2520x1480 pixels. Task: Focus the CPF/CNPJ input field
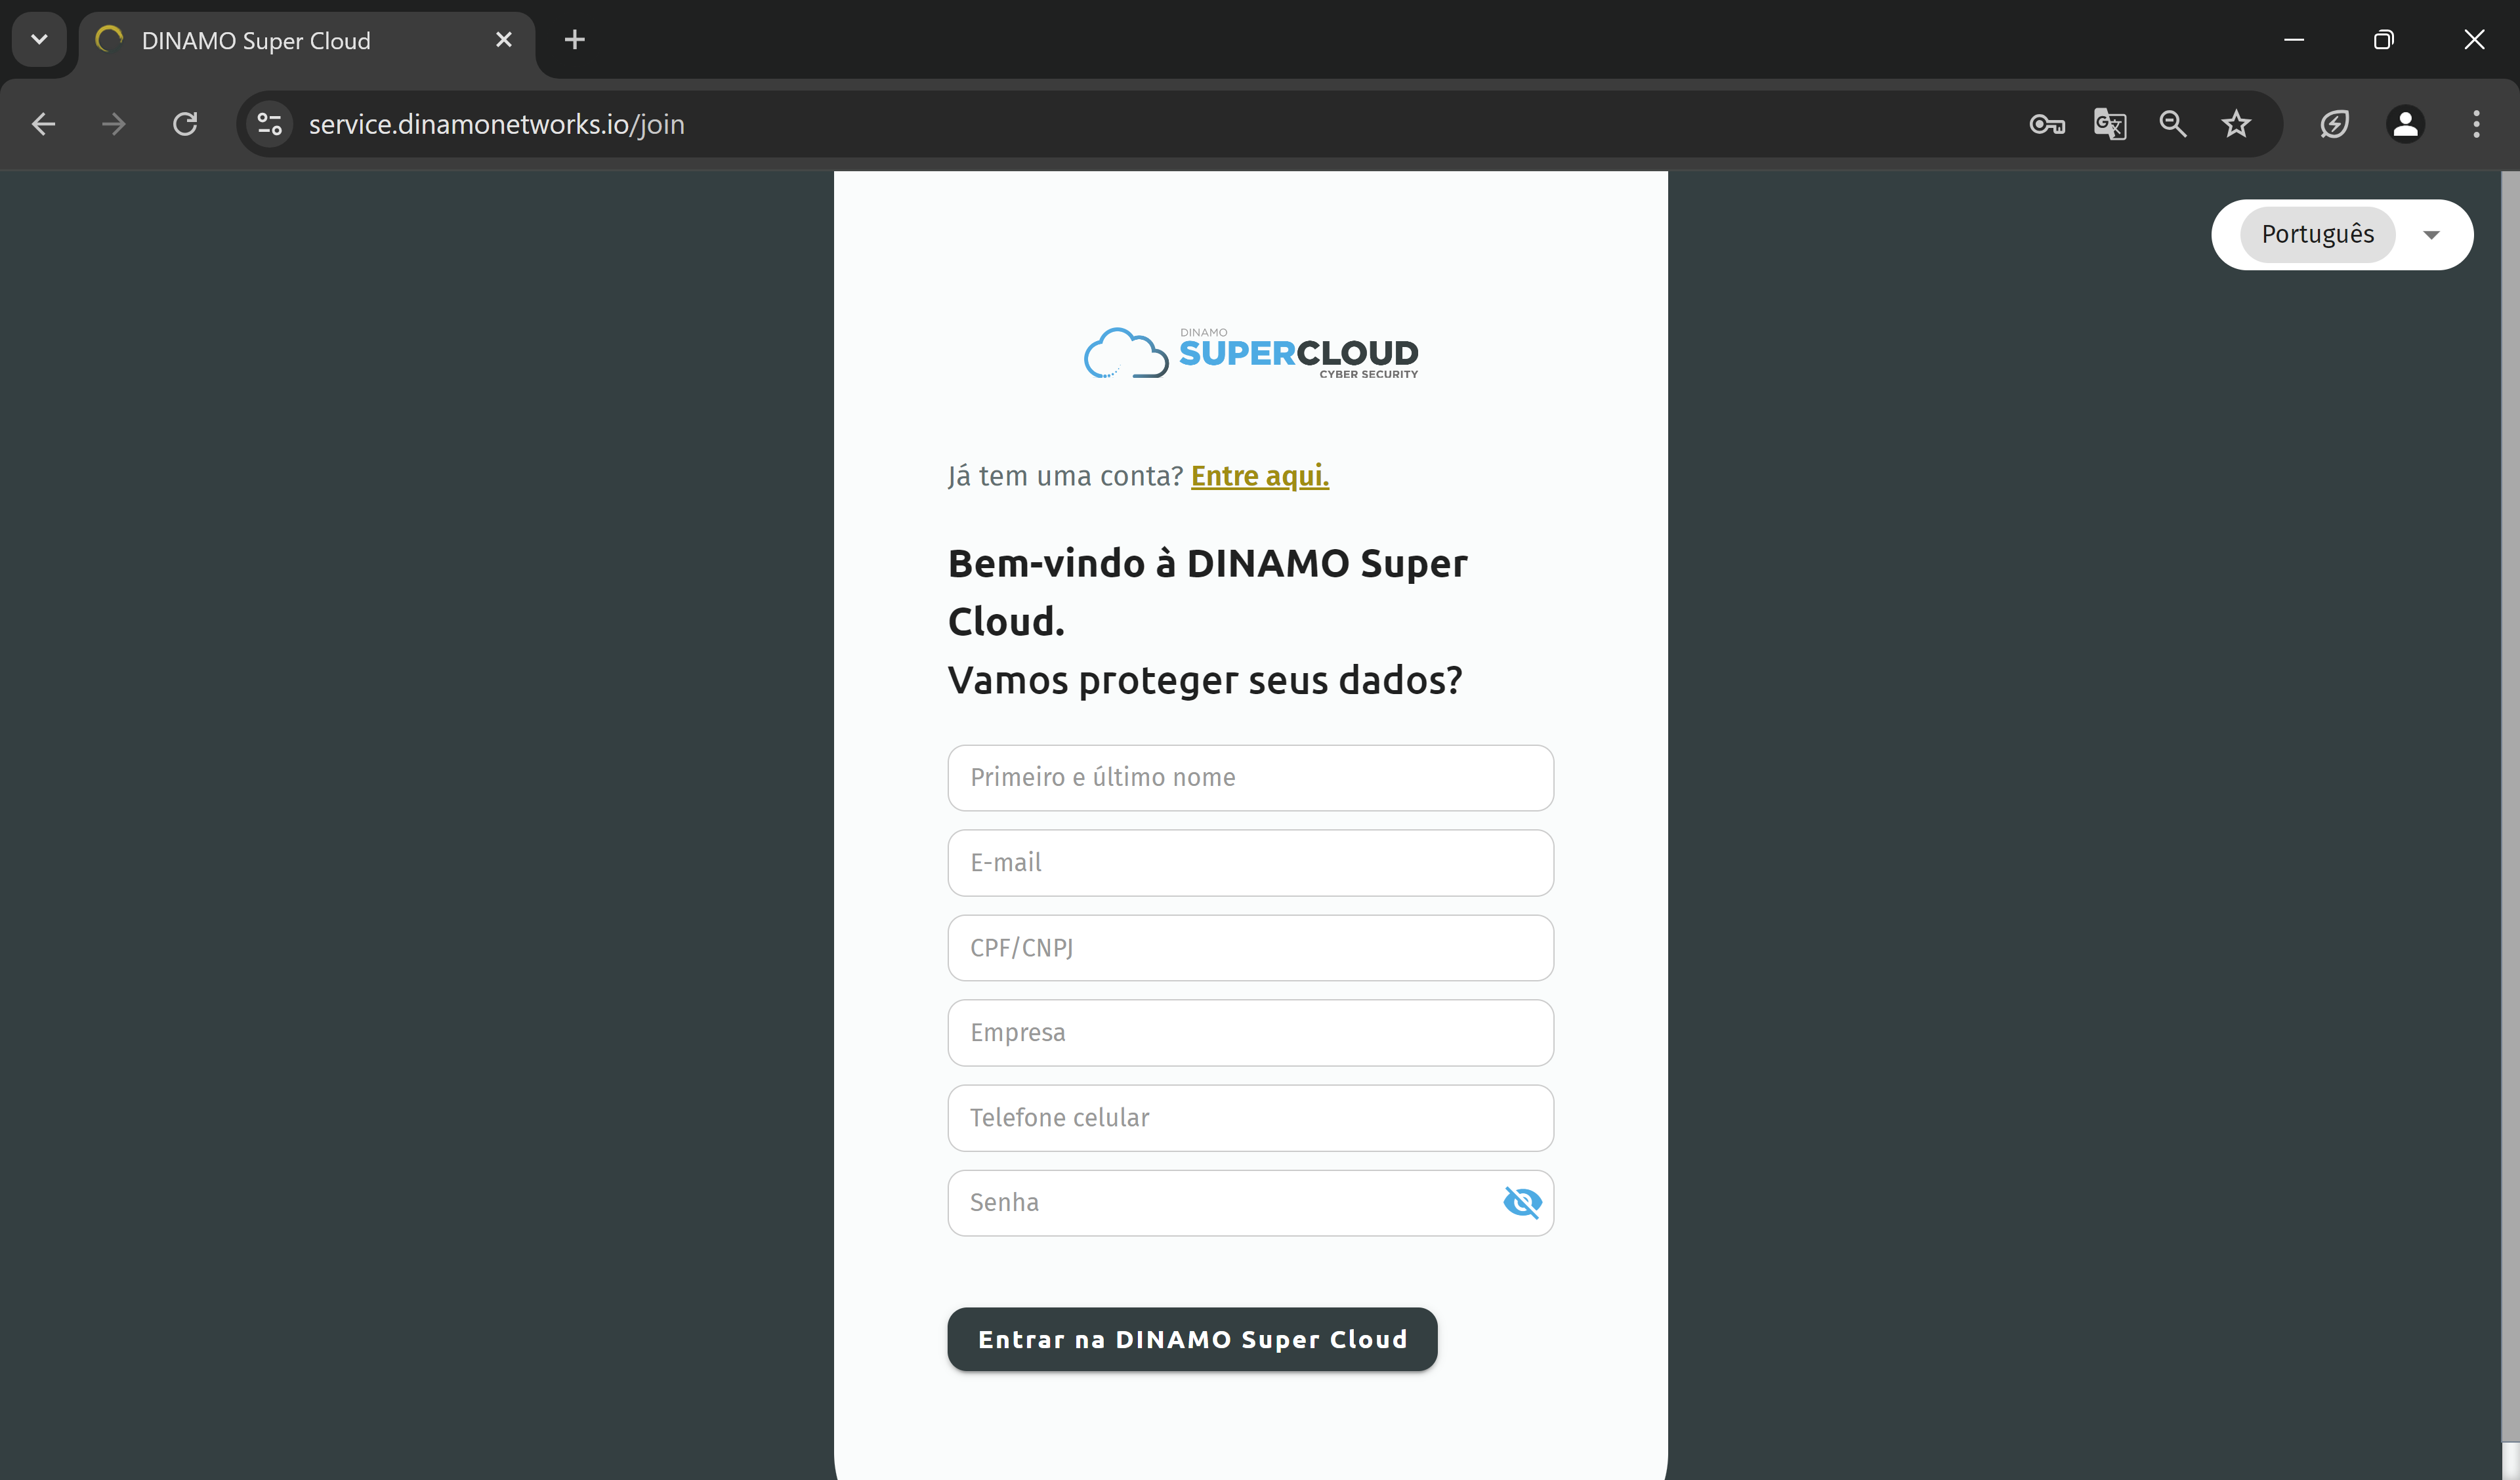tap(1250, 947)
